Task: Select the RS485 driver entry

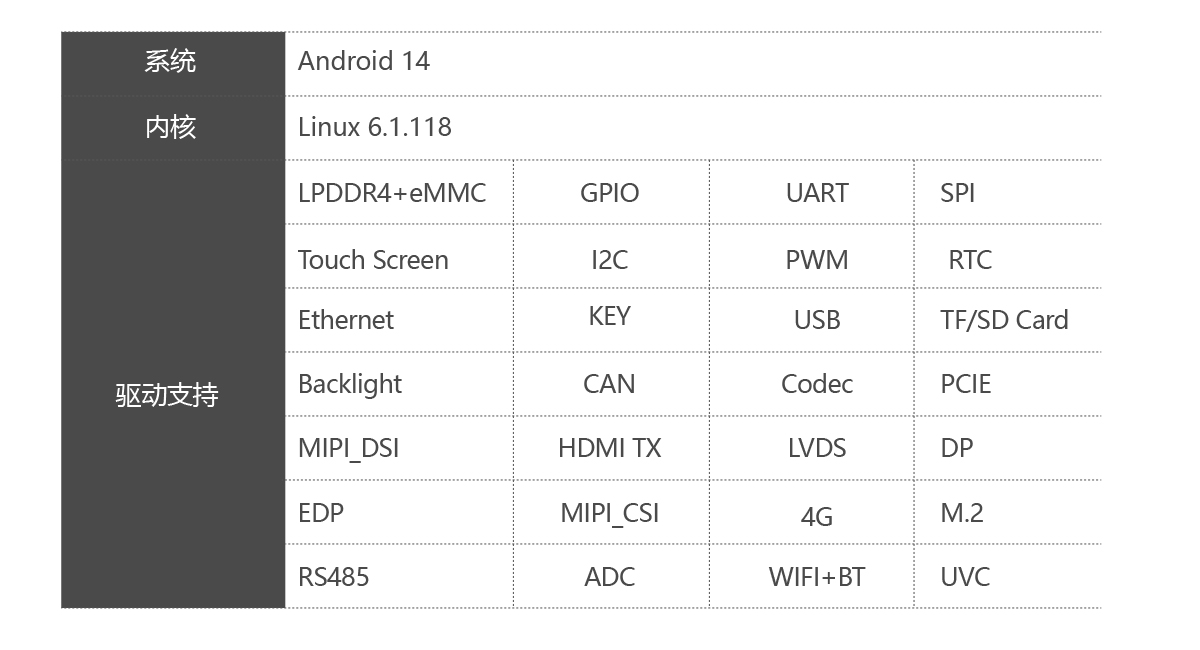Action: [333, 577]
